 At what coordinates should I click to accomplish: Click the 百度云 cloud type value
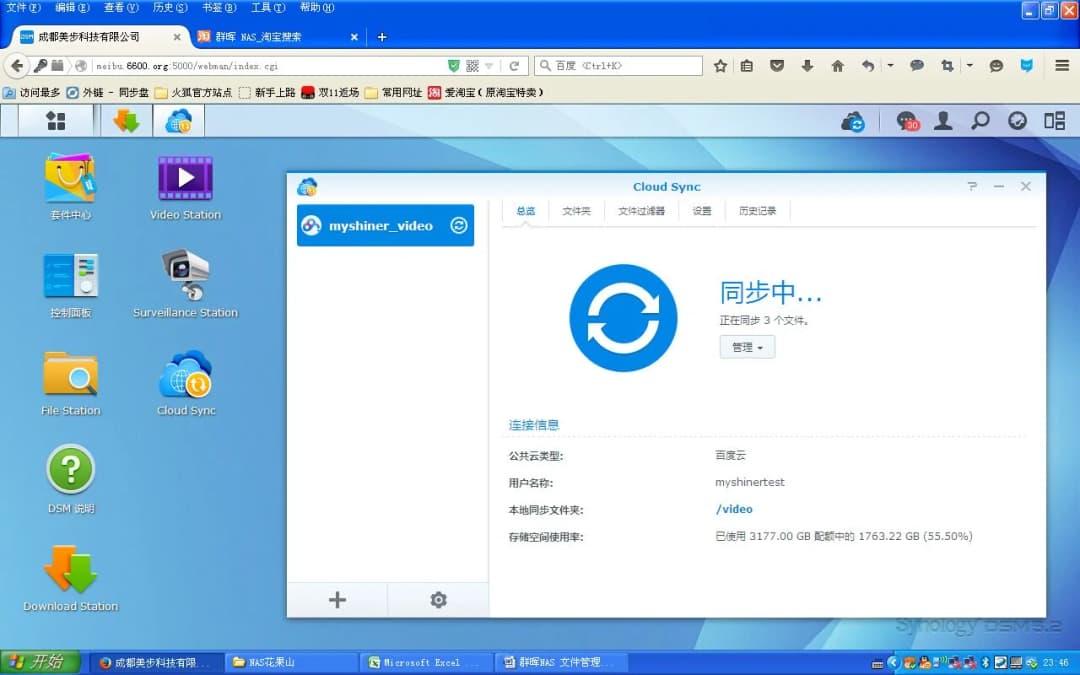[730, 455]
